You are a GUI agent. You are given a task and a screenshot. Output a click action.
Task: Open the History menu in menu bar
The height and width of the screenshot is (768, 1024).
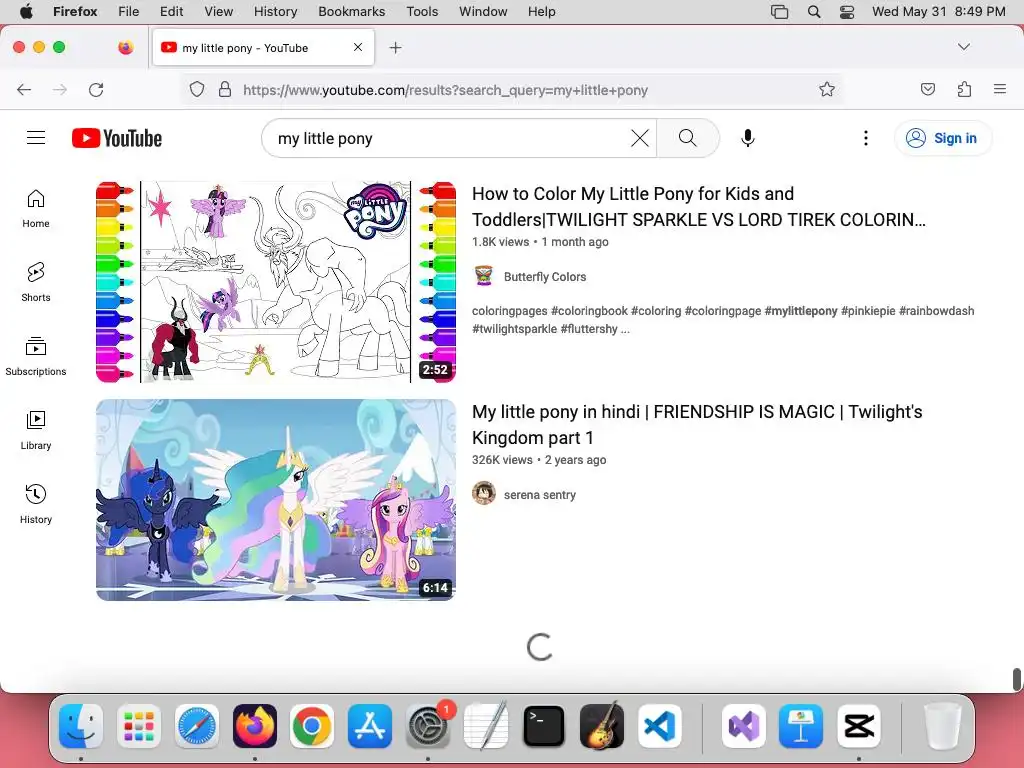pos(275,12)
